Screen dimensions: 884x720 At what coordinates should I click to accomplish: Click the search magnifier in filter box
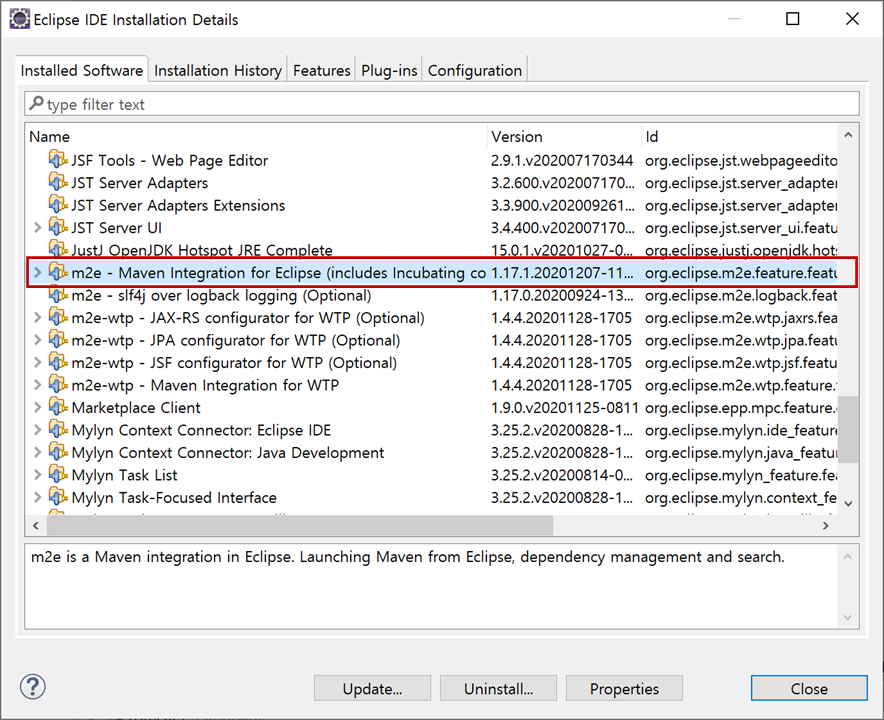click(36, 103)
